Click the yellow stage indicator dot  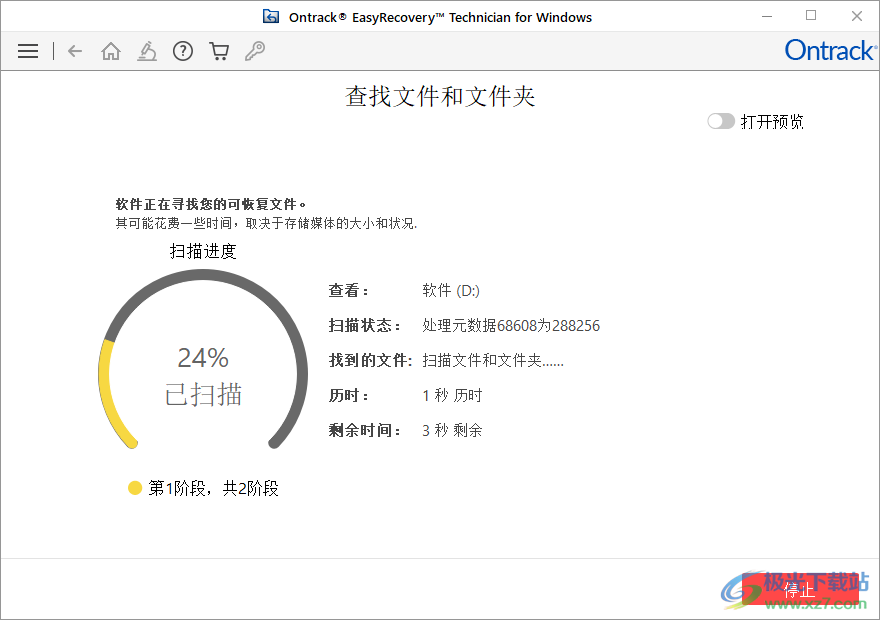(x=135, y=488)
